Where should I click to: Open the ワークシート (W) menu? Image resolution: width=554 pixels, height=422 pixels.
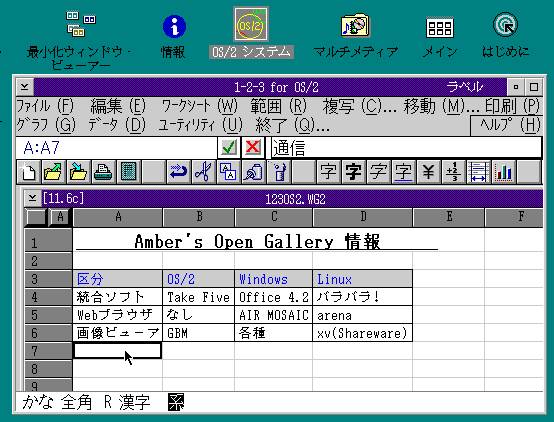pos(200,106)
